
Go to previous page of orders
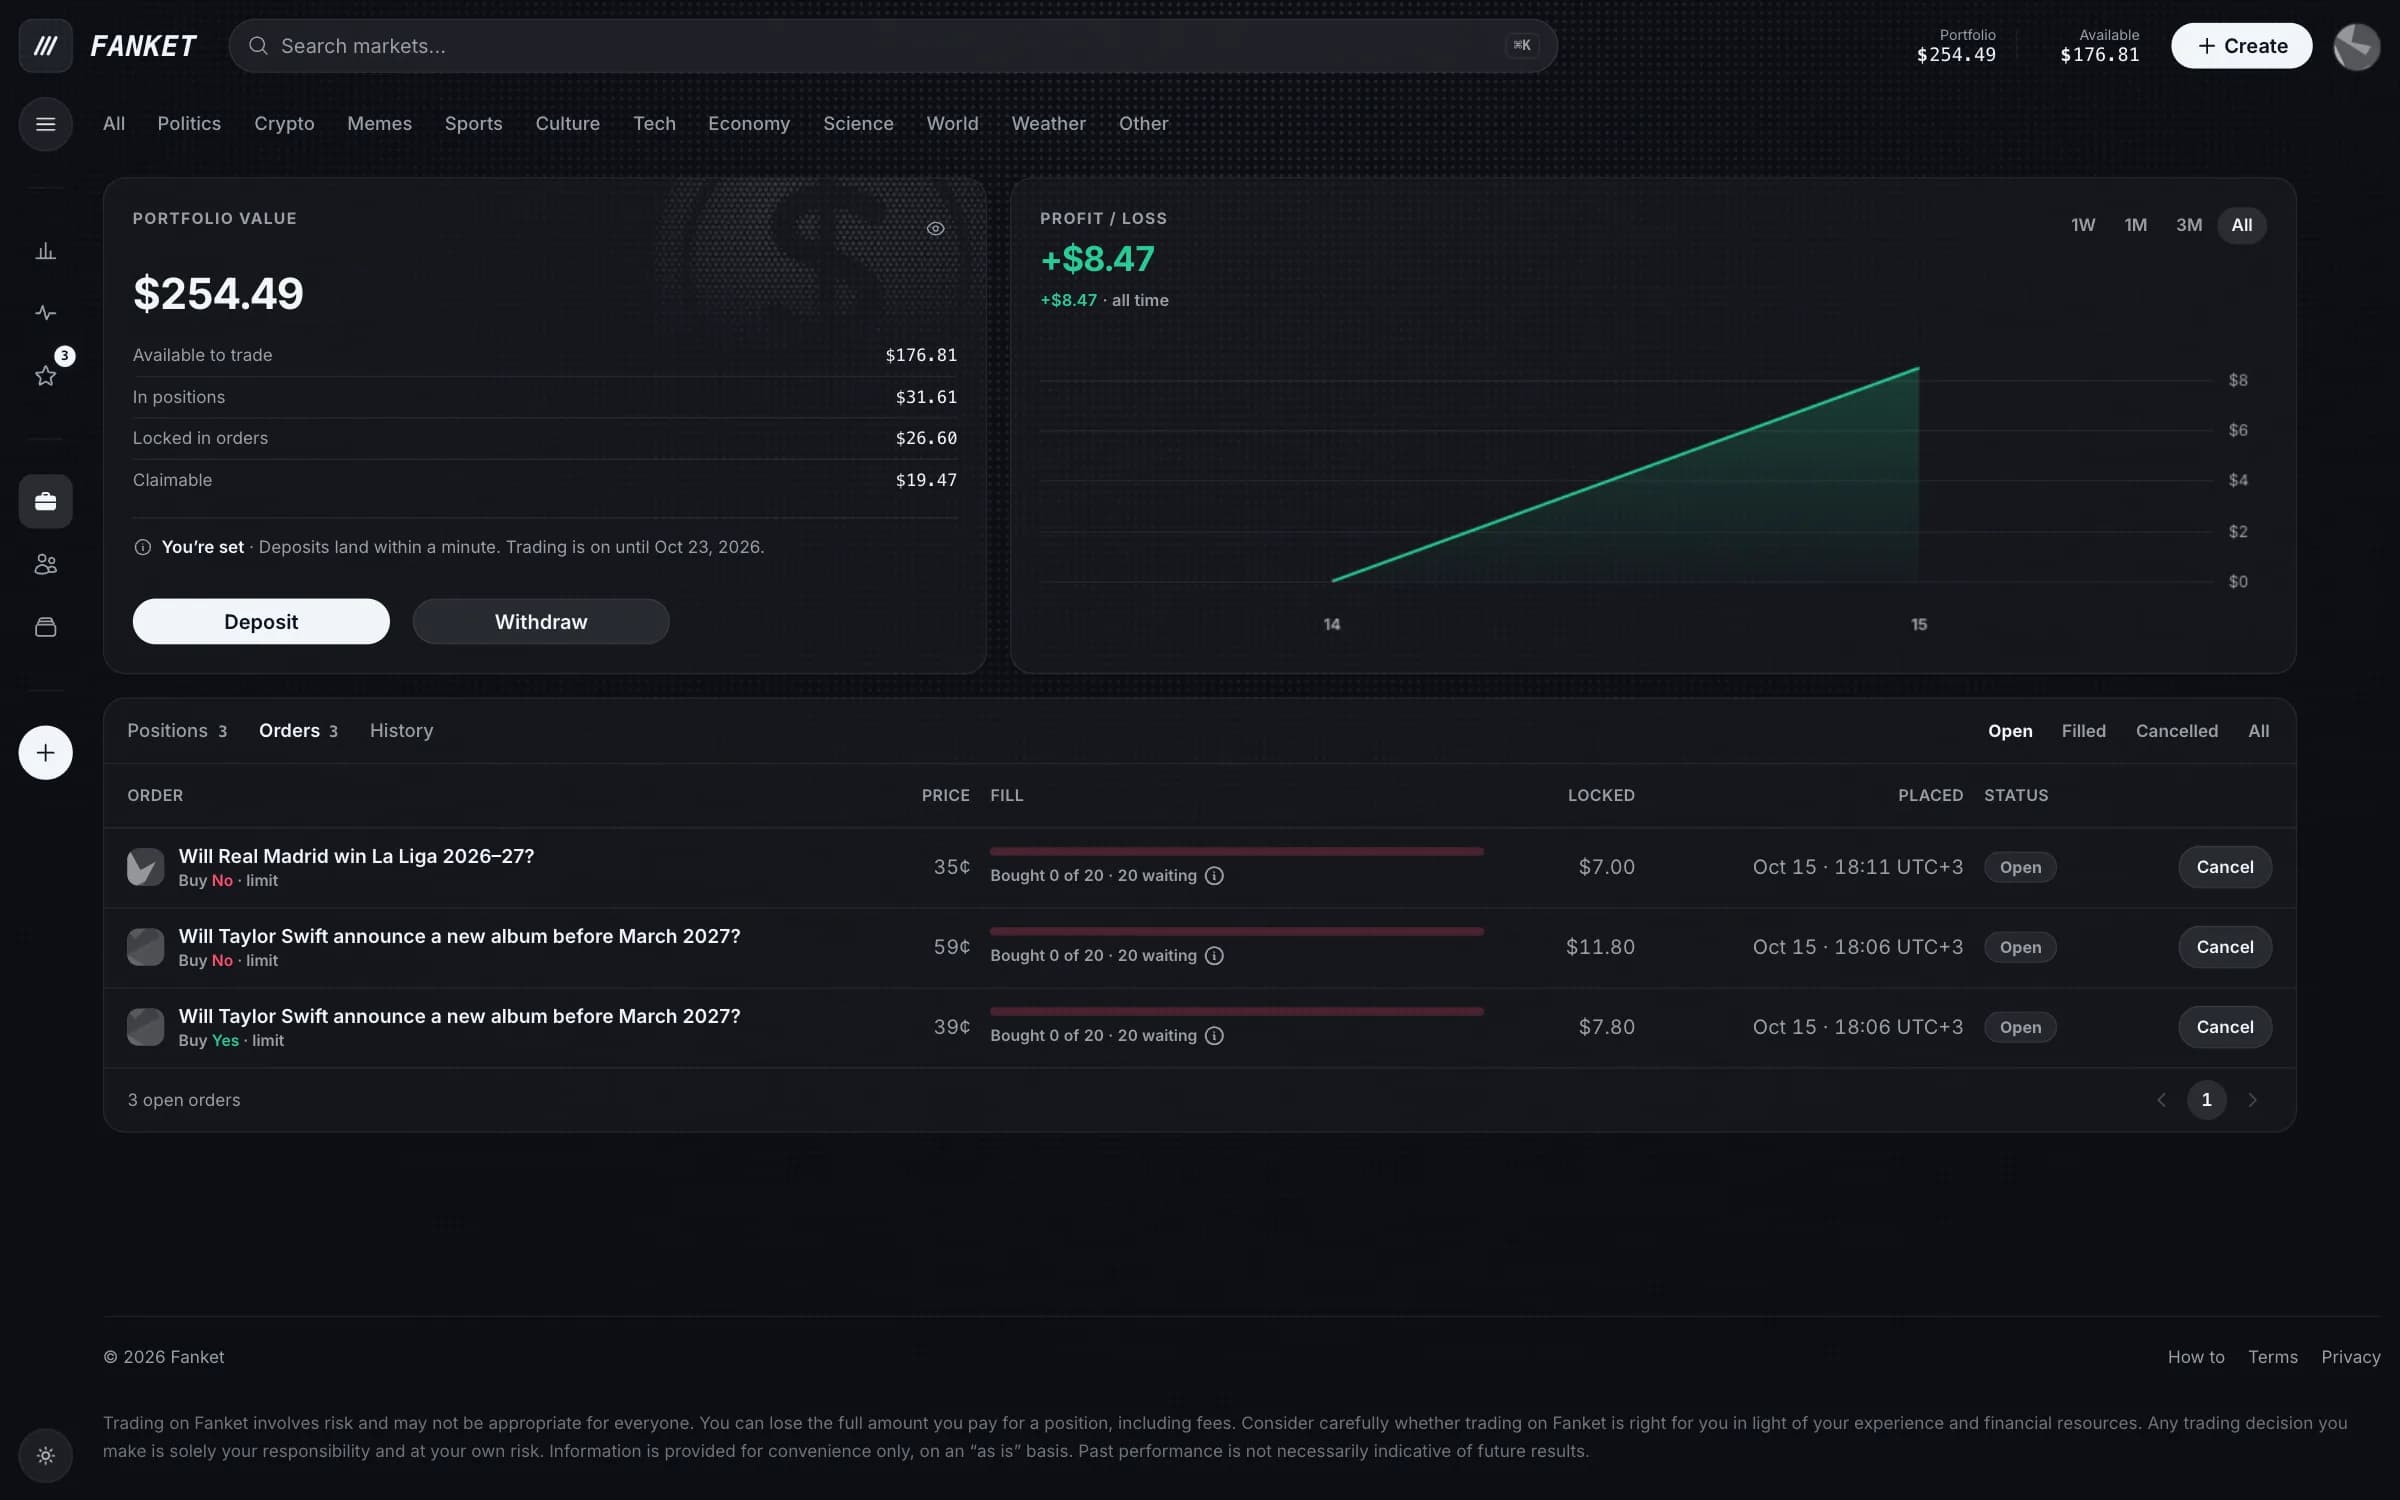pos(2161,1100)
